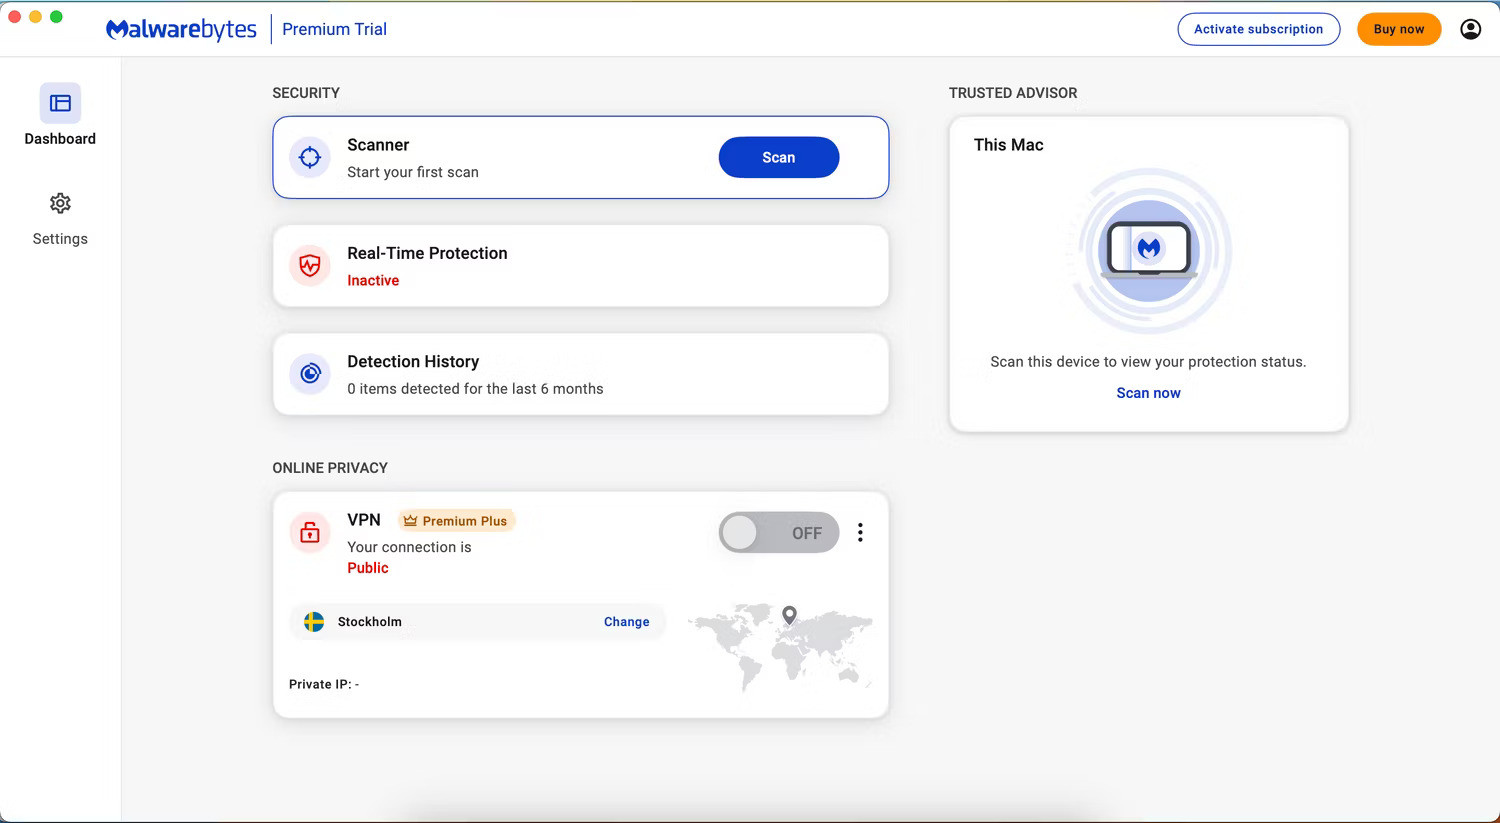This screenshot has width=1500, height=823.
Task: Click the Real-Time Protection shield icon
Action: point(309,265)
